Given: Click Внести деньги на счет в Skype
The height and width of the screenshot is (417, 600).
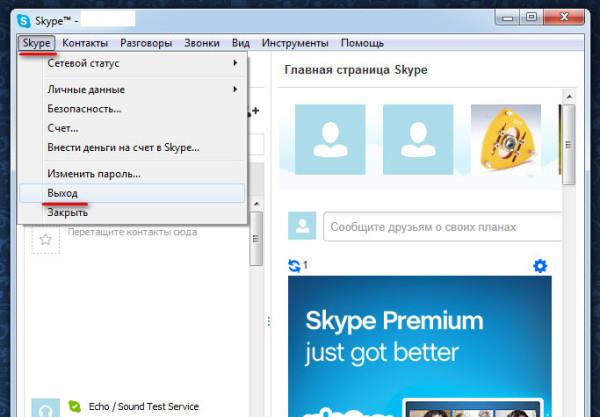Looking at the screenshot, I should point(123,147).
